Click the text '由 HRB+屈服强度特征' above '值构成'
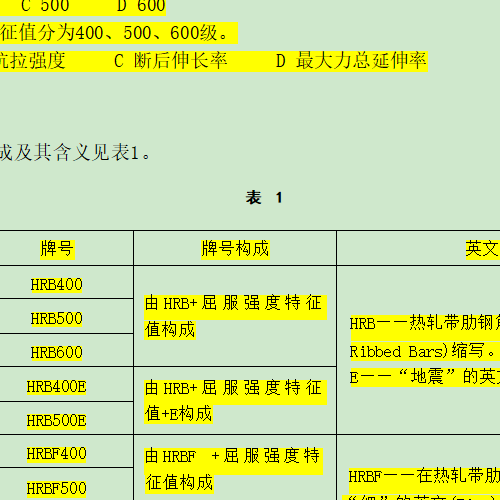This screenshot has height=500, width=500. coord(233,303)
